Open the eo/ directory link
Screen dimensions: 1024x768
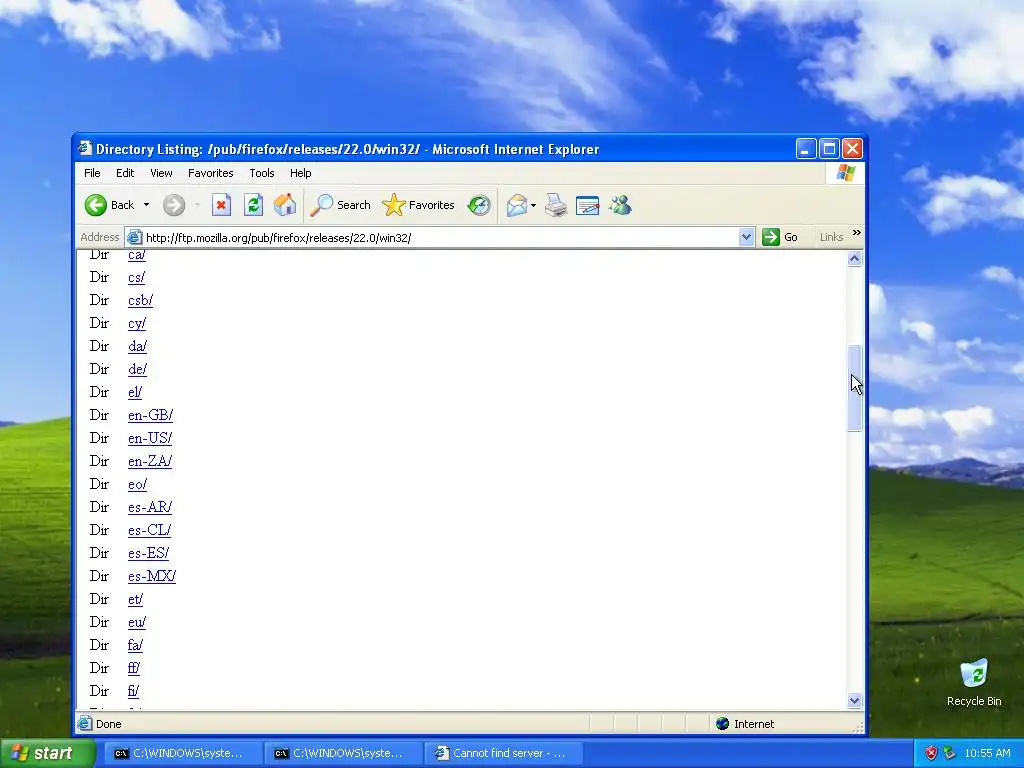(137, 485)
